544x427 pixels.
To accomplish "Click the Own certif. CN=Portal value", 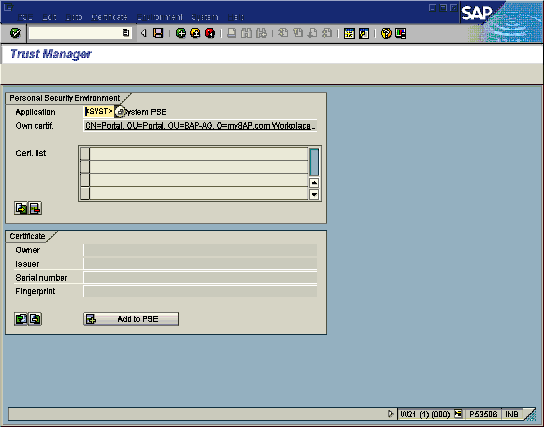I will pyautogui.click(x=200, y=126).
